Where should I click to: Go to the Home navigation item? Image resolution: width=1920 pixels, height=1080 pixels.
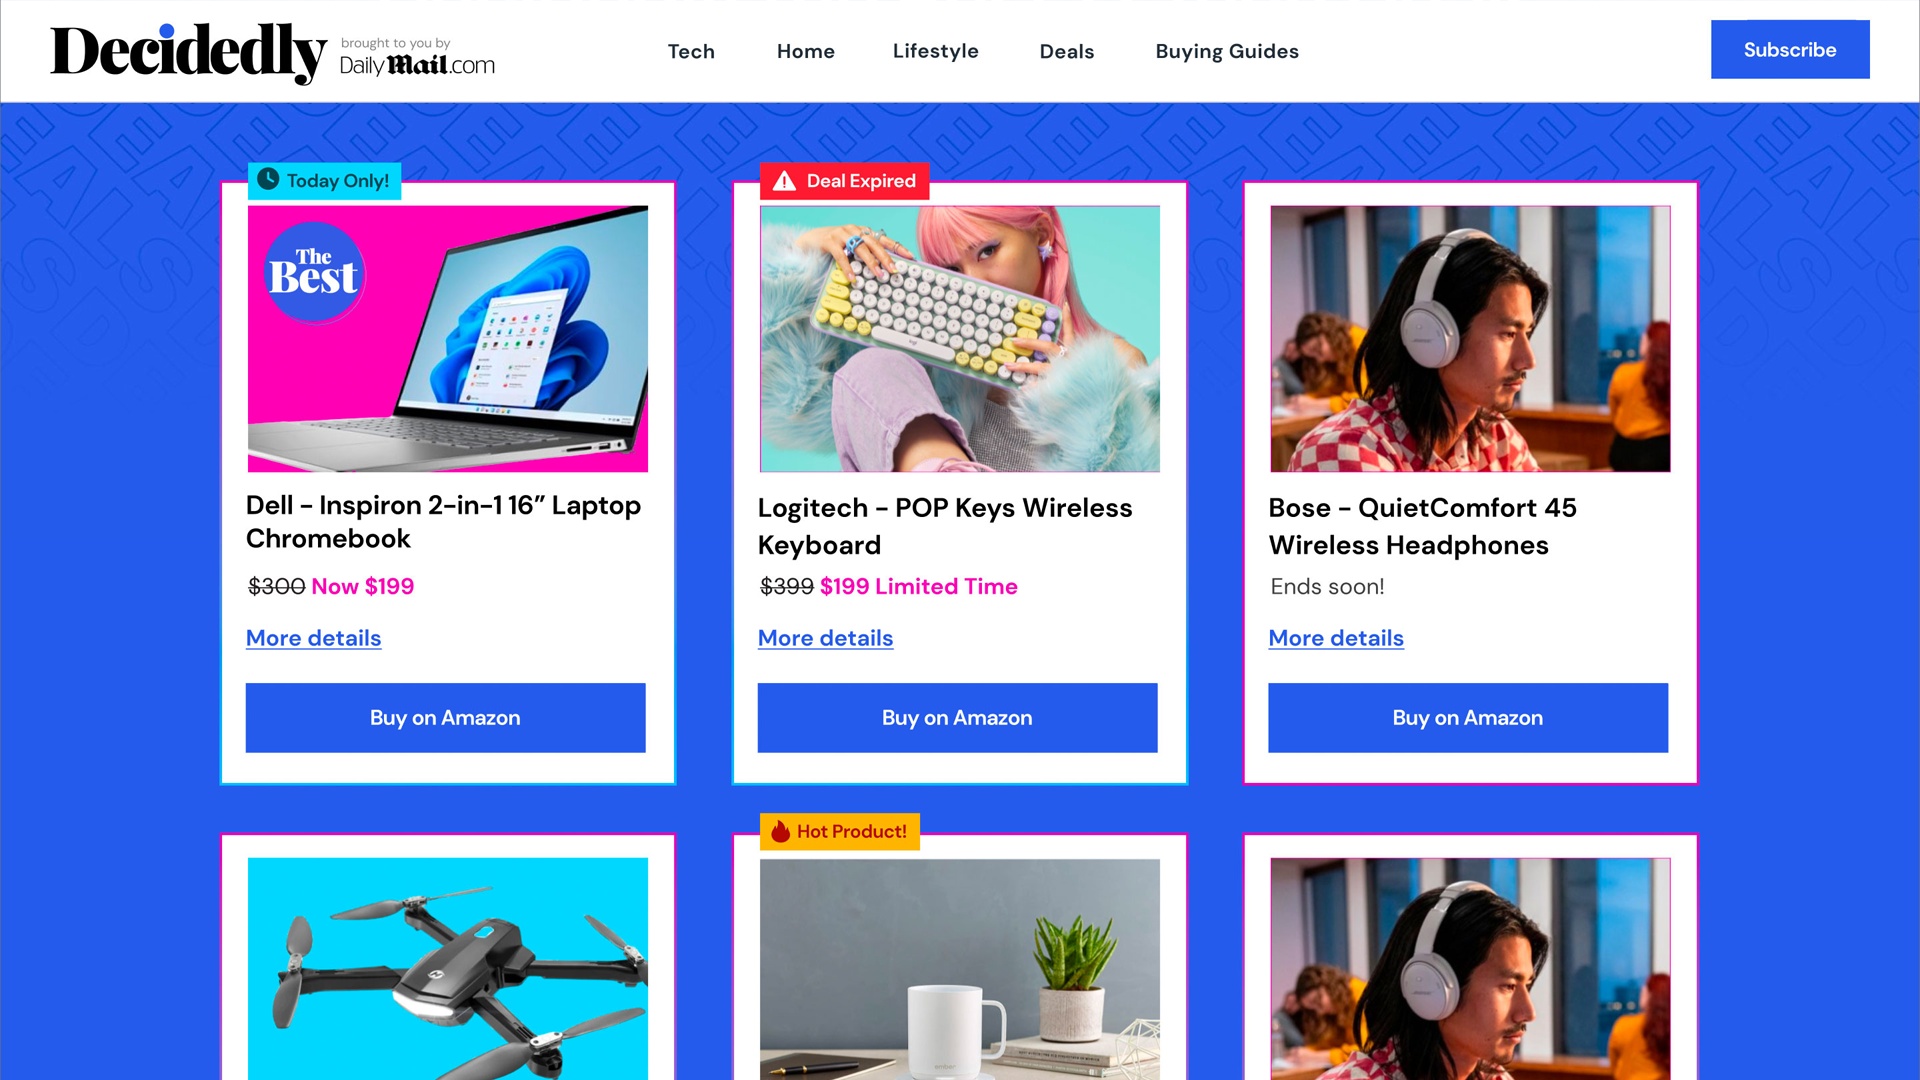point(806,51)
